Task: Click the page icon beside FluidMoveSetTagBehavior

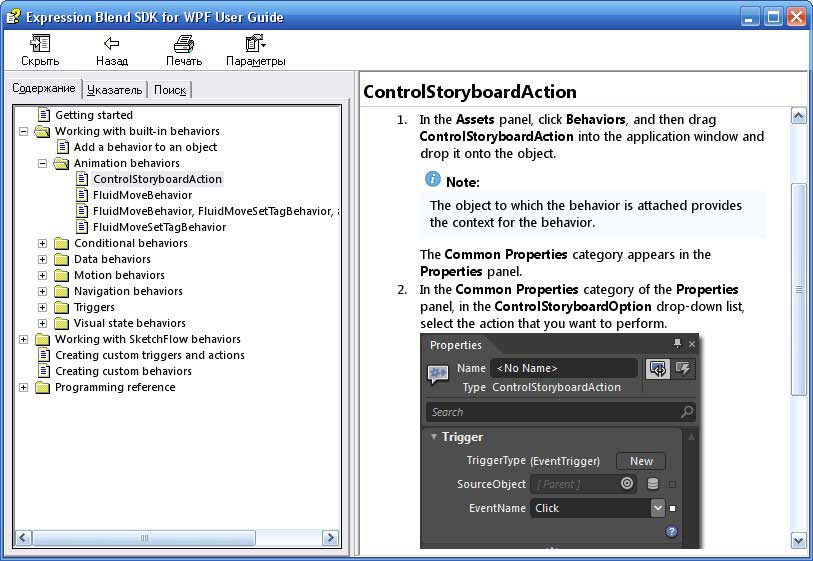Action: point(82,227)
